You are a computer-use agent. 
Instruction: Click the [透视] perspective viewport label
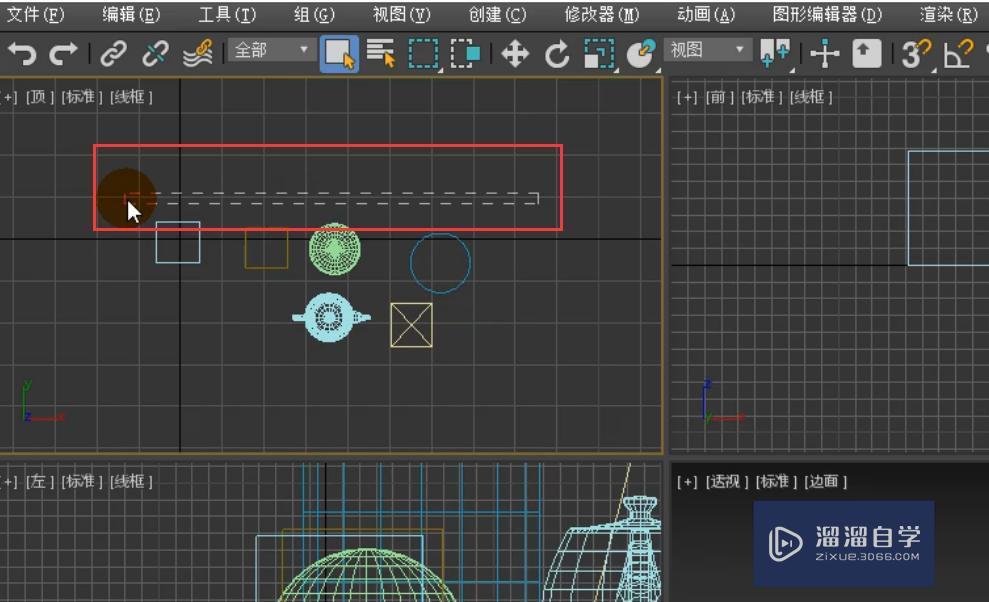727,482
